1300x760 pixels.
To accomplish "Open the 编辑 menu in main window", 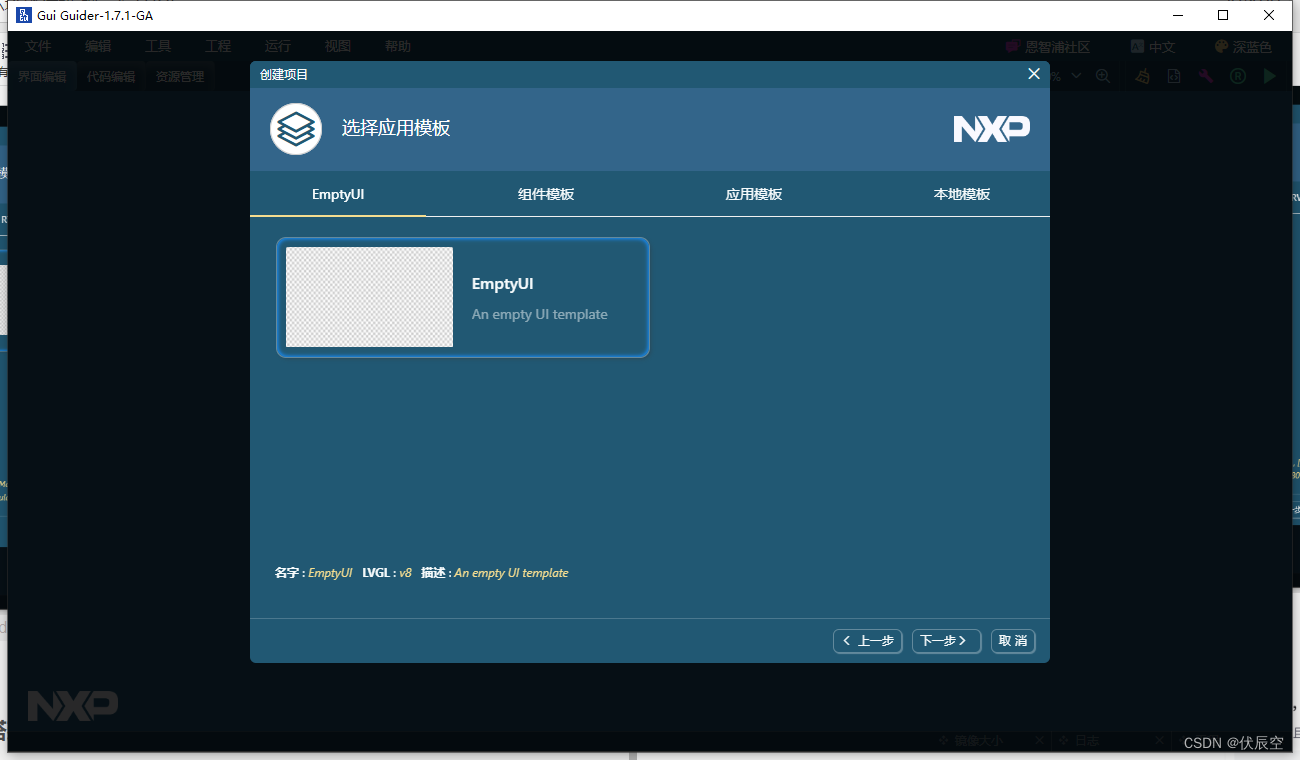I will tap(98, 47).
